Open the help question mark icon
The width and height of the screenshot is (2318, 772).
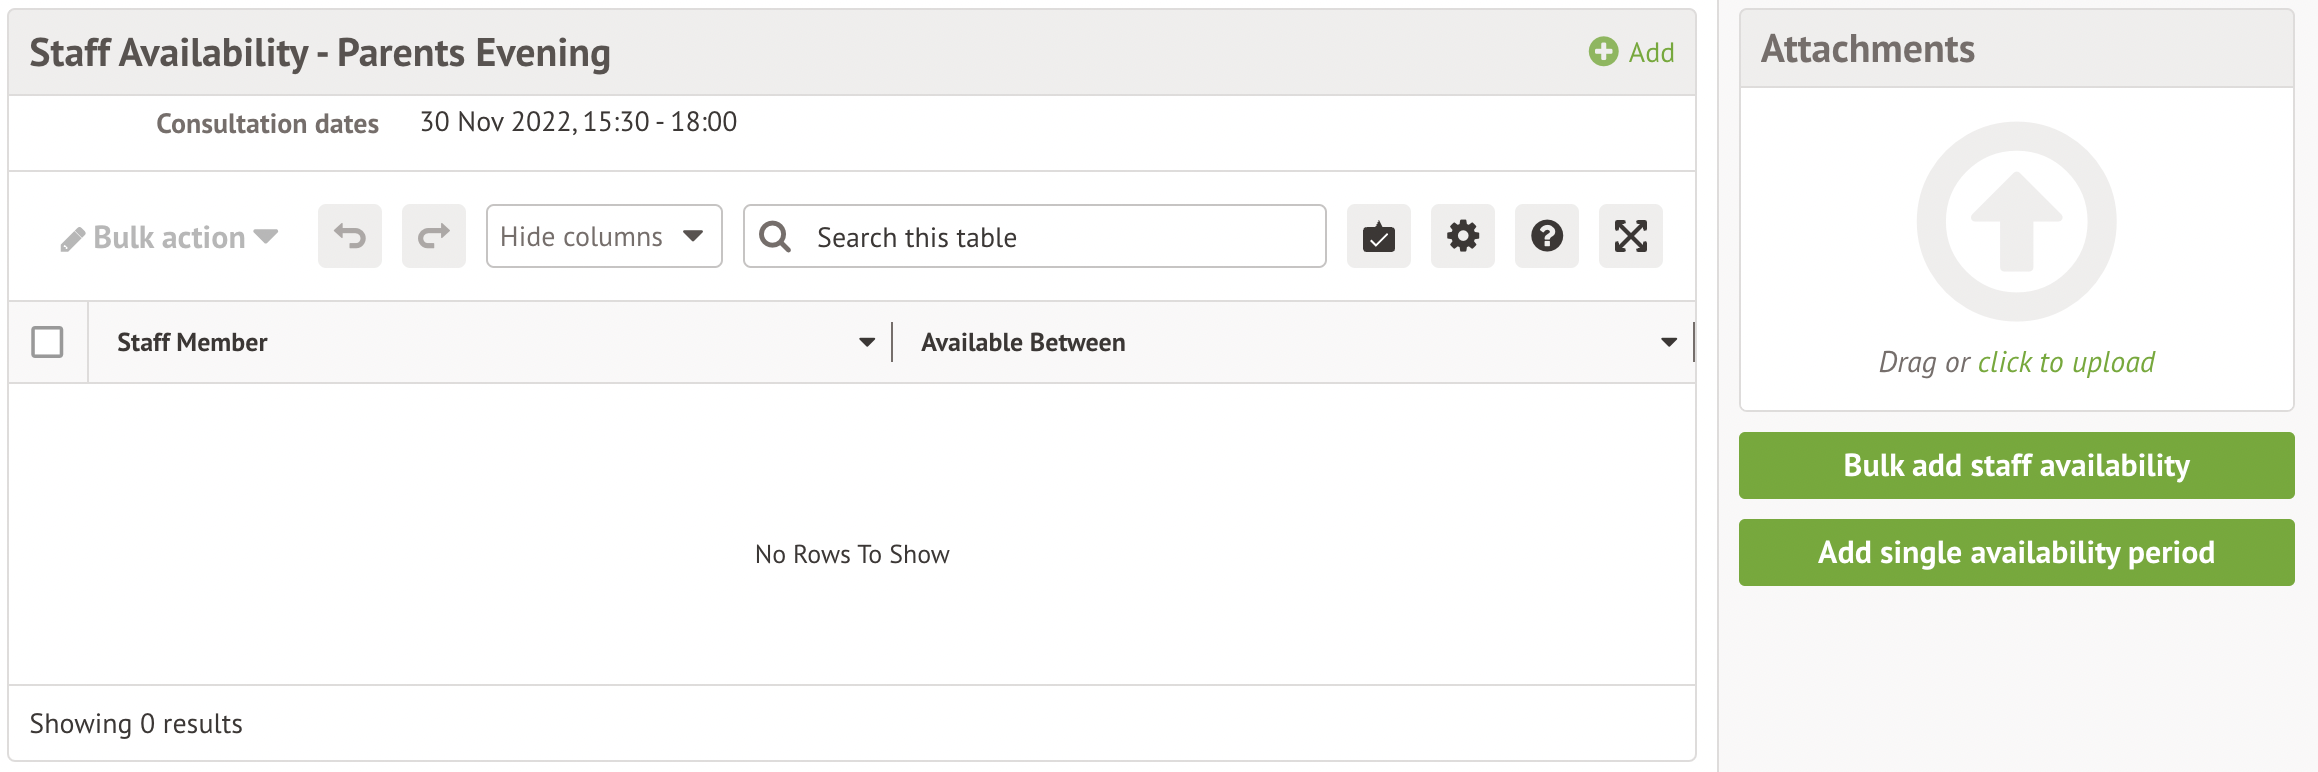click(x=1547, y=237)
